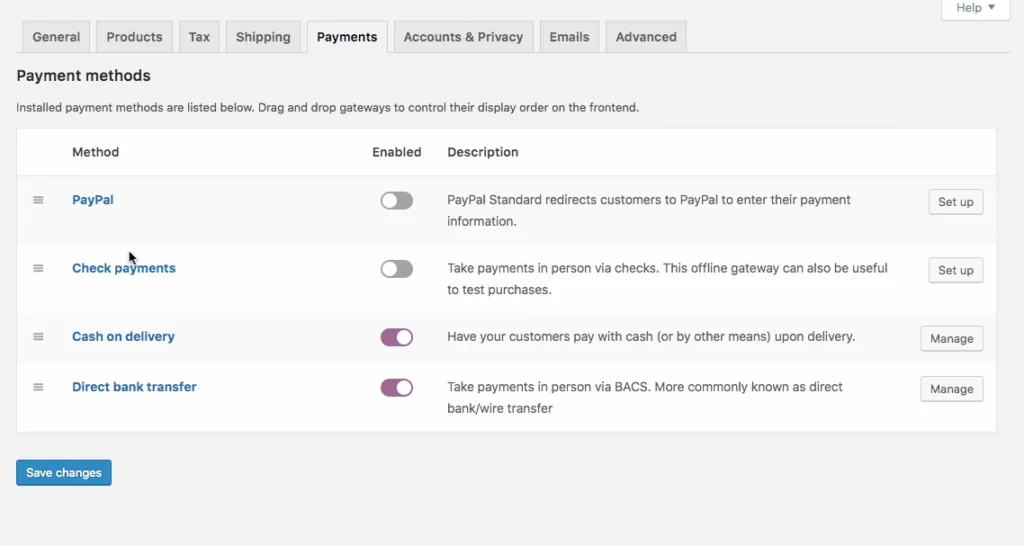Go to the Shipping tab
The height and width of the screenshot is (546, 1024).
[x=263, y=37]
